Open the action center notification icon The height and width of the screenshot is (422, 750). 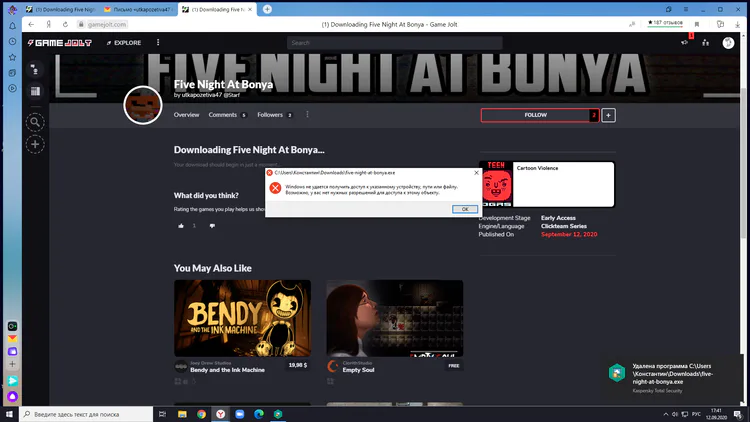738,414
